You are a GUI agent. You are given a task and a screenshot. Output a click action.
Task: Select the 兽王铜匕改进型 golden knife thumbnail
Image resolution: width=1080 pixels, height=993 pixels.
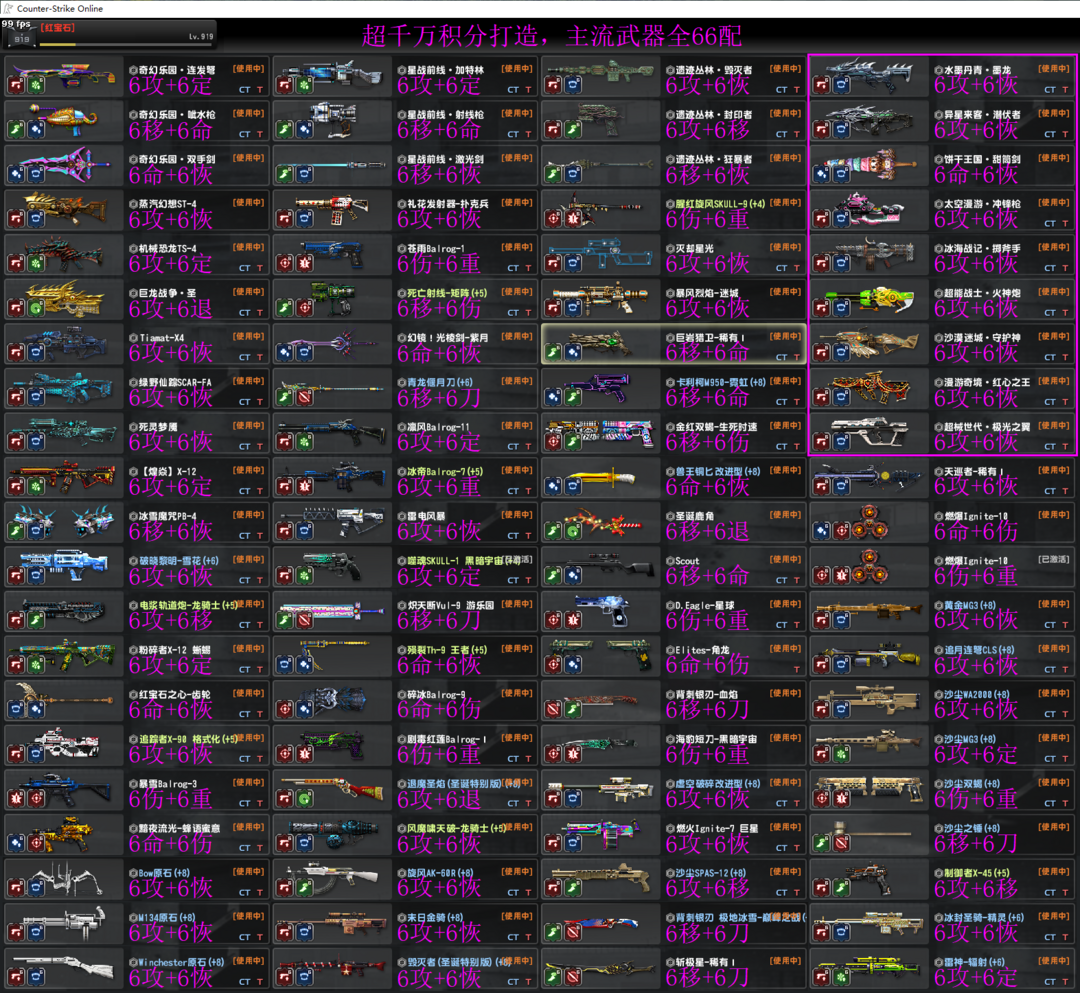click(601, 477)
